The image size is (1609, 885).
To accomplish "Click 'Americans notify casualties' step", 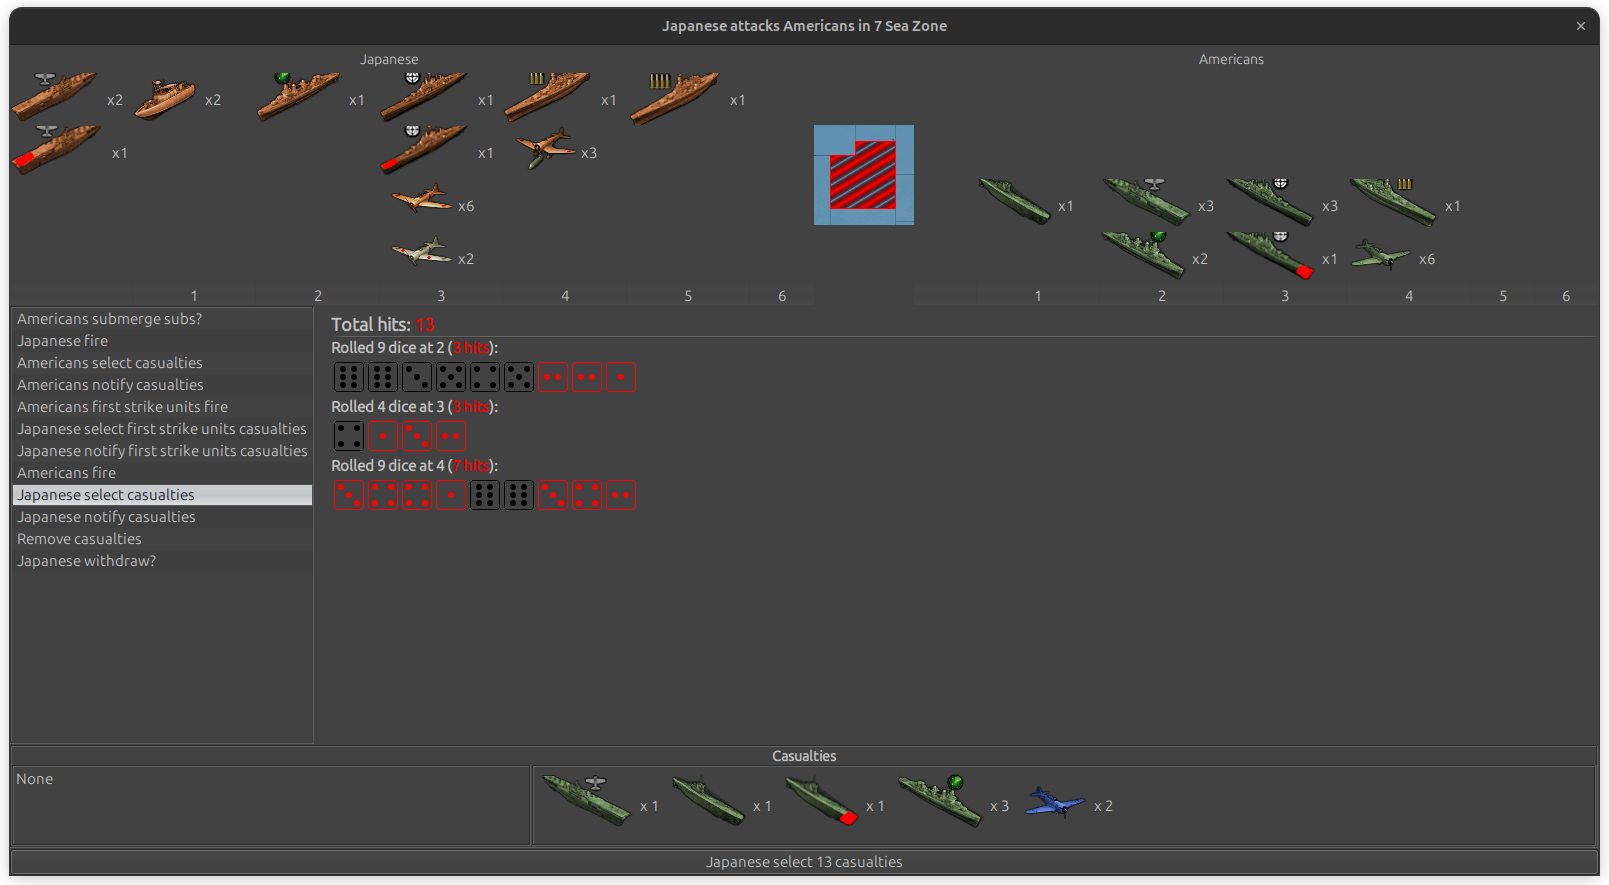I will [162, 385].
